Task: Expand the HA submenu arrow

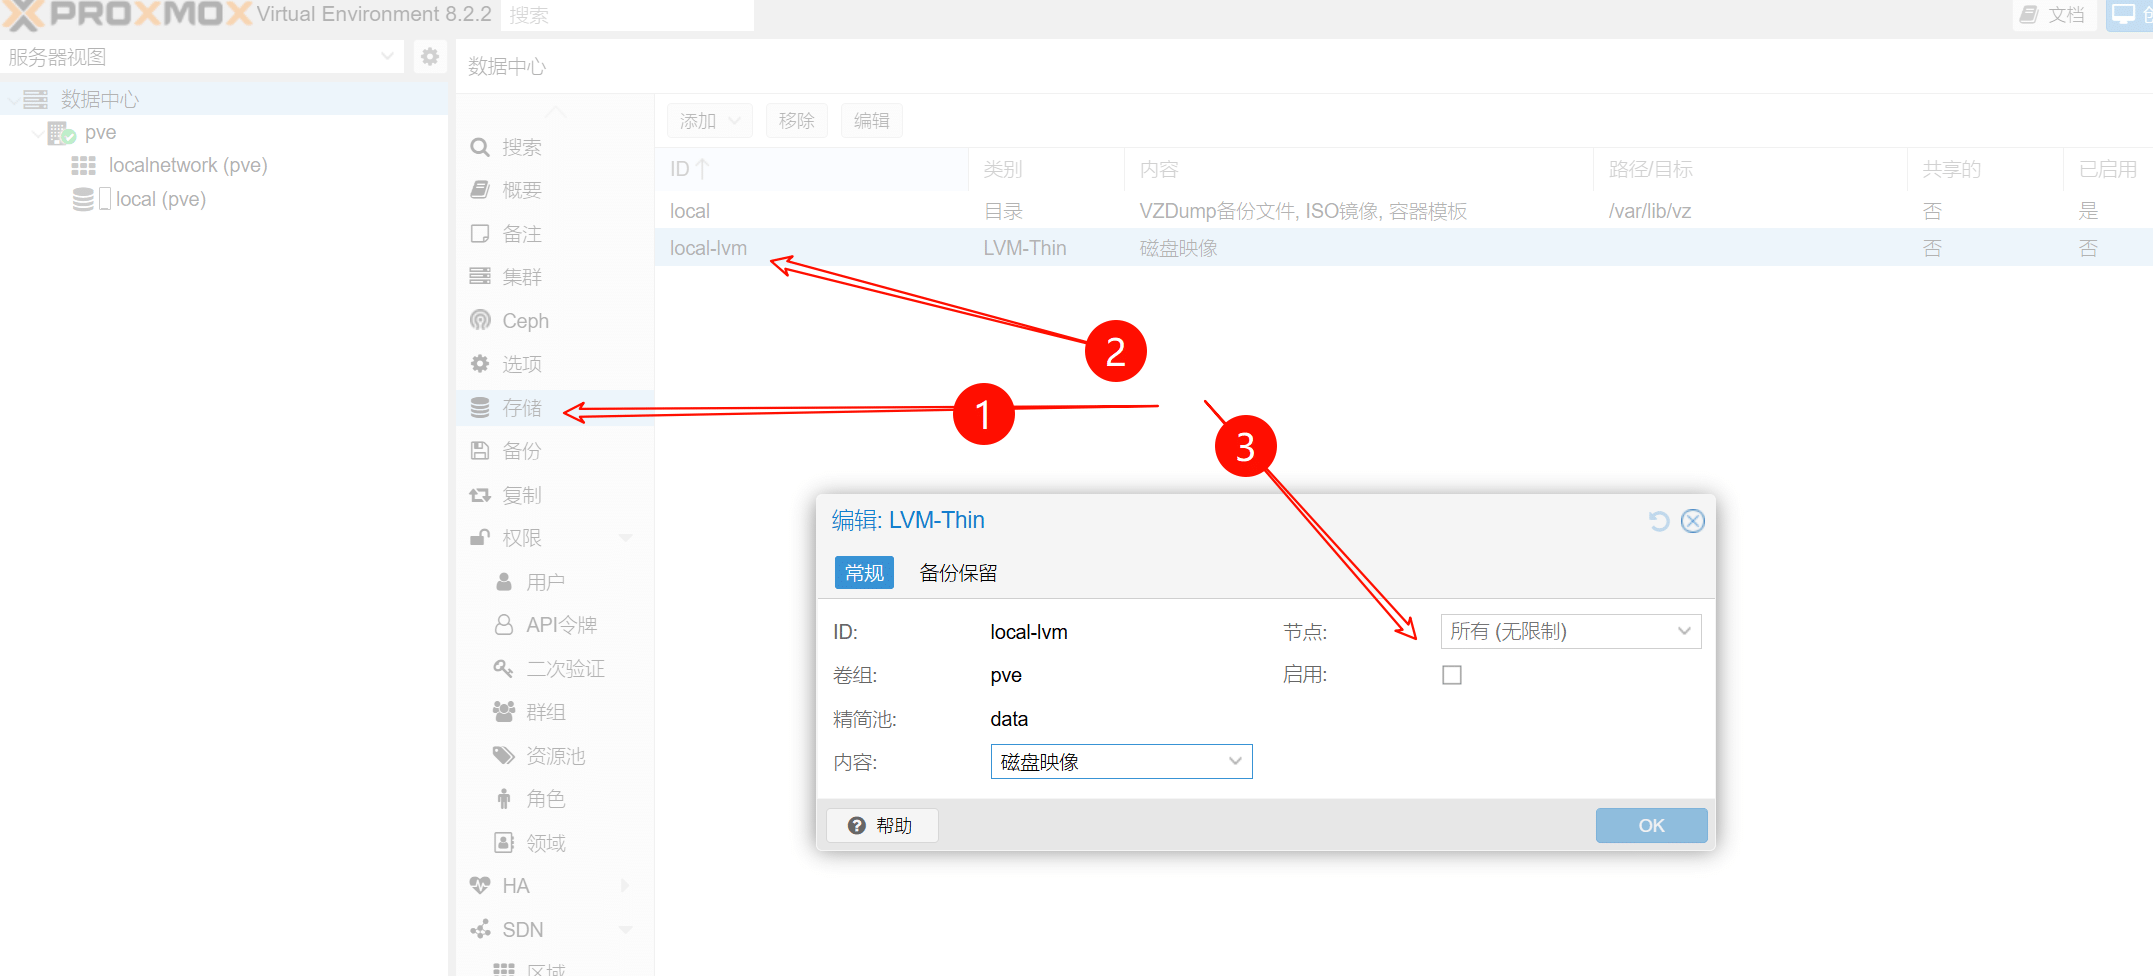Action: (x=626, y=886)
